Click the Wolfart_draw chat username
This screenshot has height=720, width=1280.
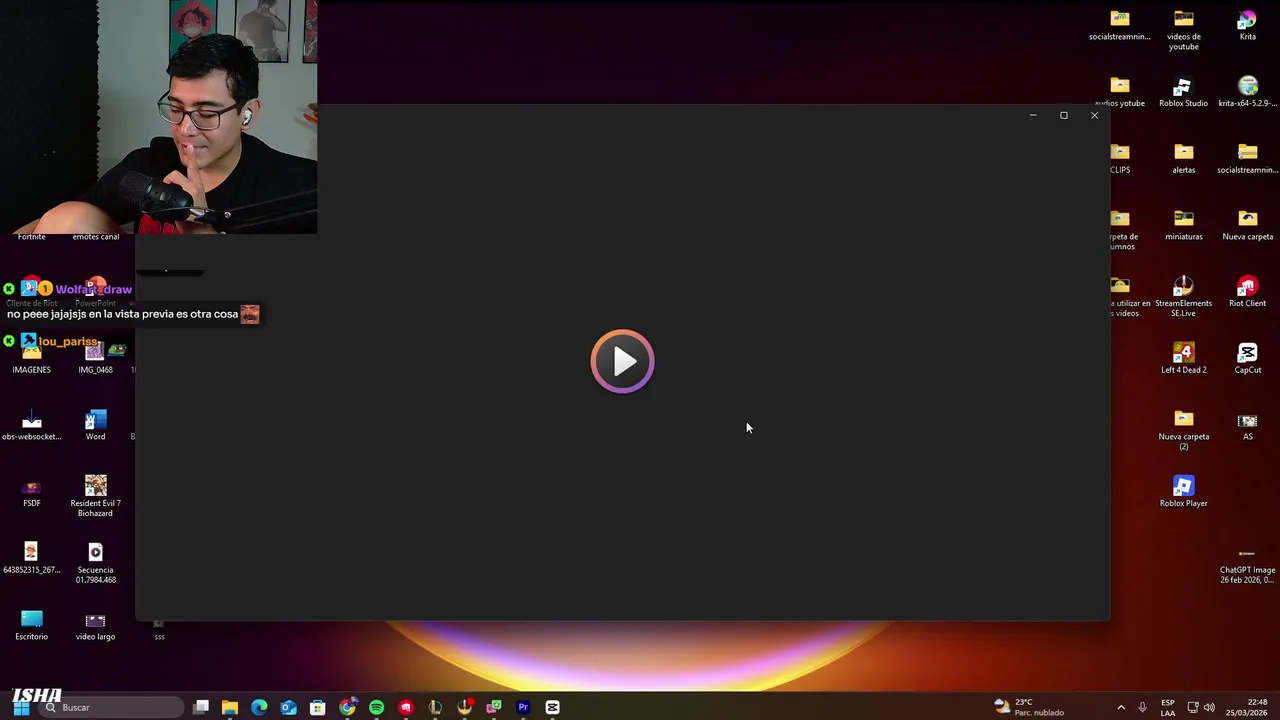point(94,289)
